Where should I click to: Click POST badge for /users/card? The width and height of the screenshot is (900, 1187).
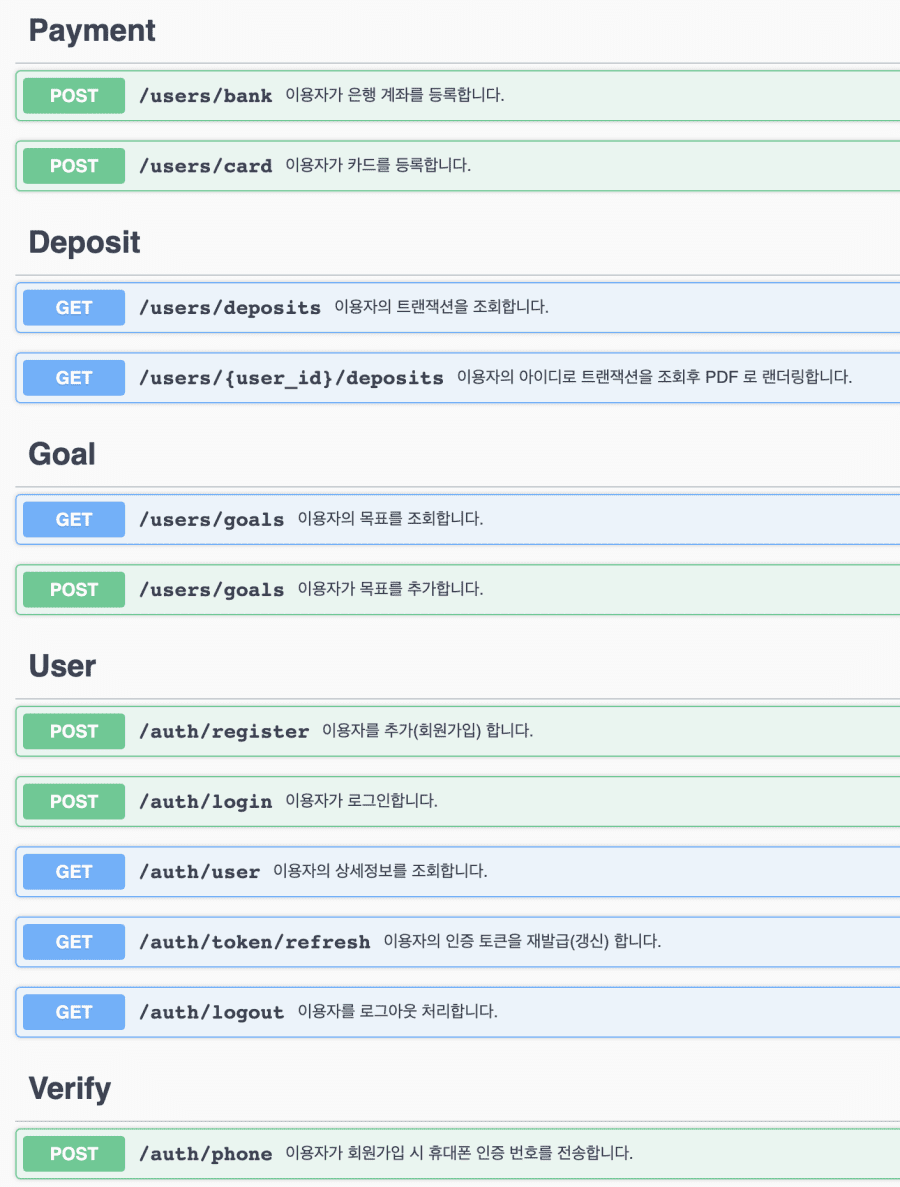[74, 166]
